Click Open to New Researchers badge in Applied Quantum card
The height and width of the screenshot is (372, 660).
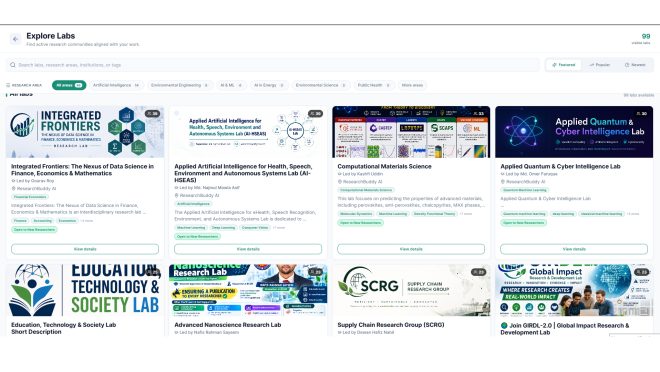click(524, 223)
